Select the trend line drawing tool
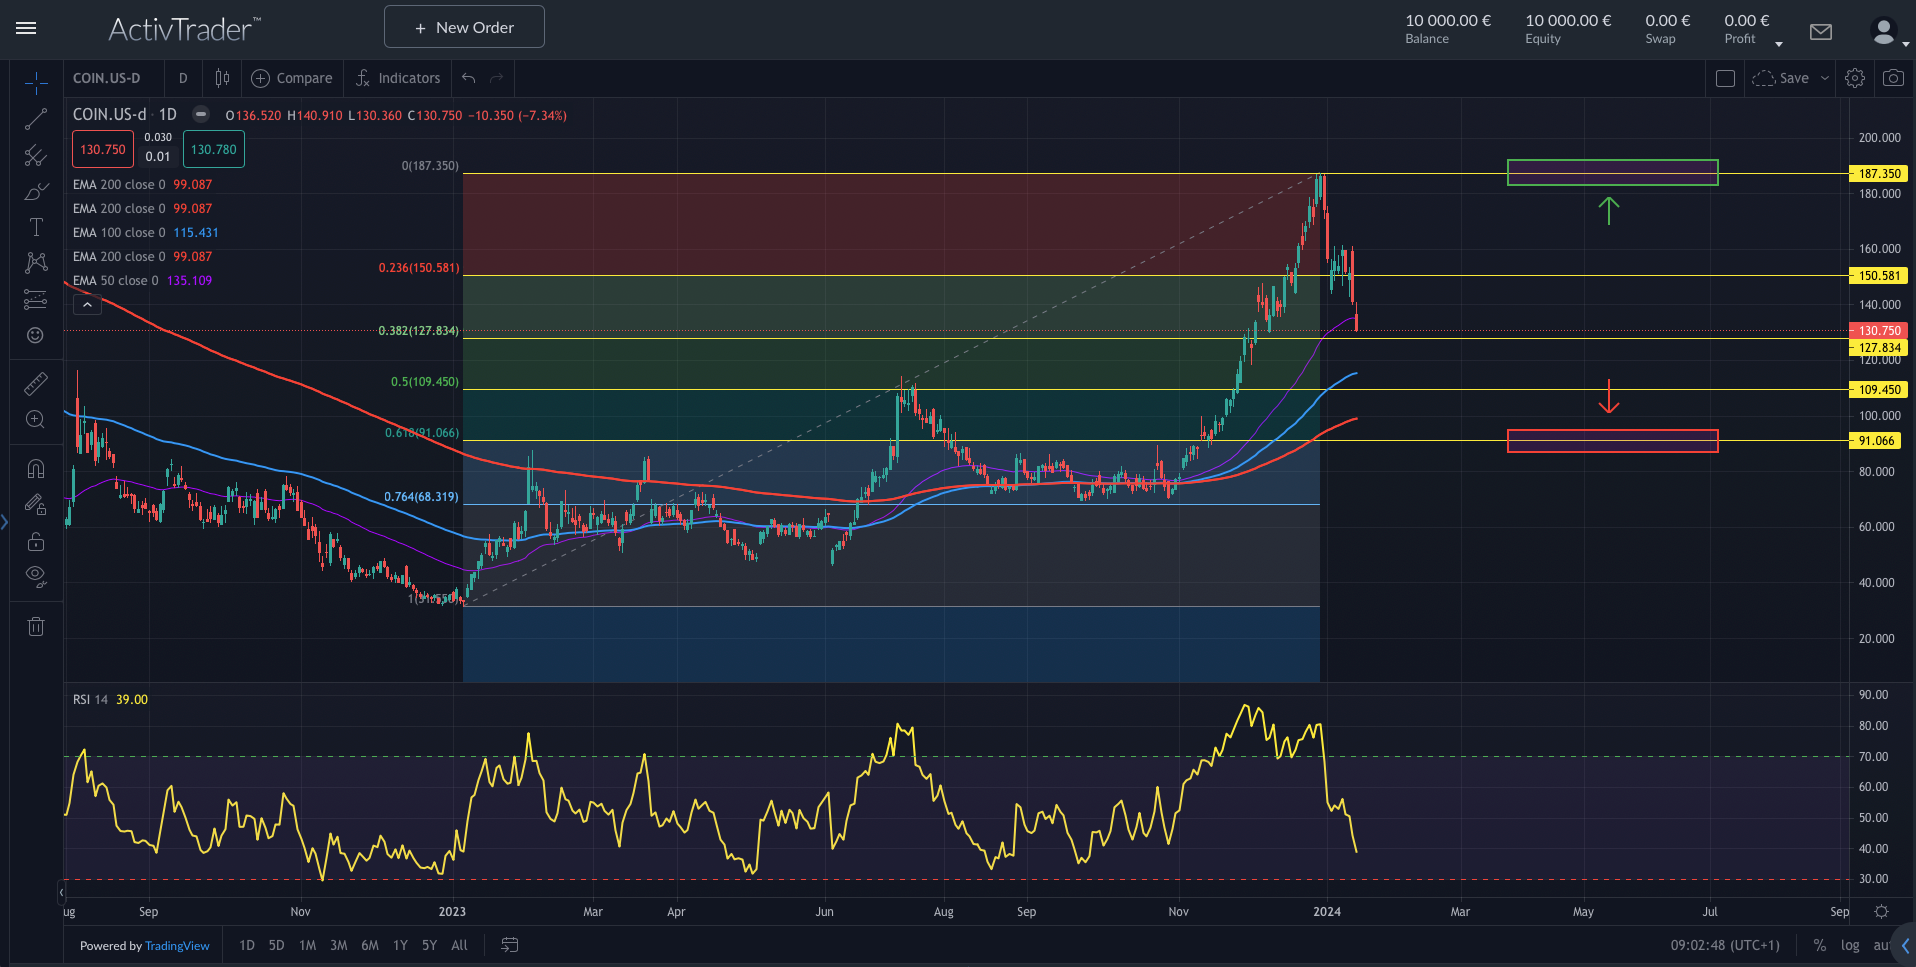The height and width of the screenshot is (967, 1916). (x=36, y=120)
